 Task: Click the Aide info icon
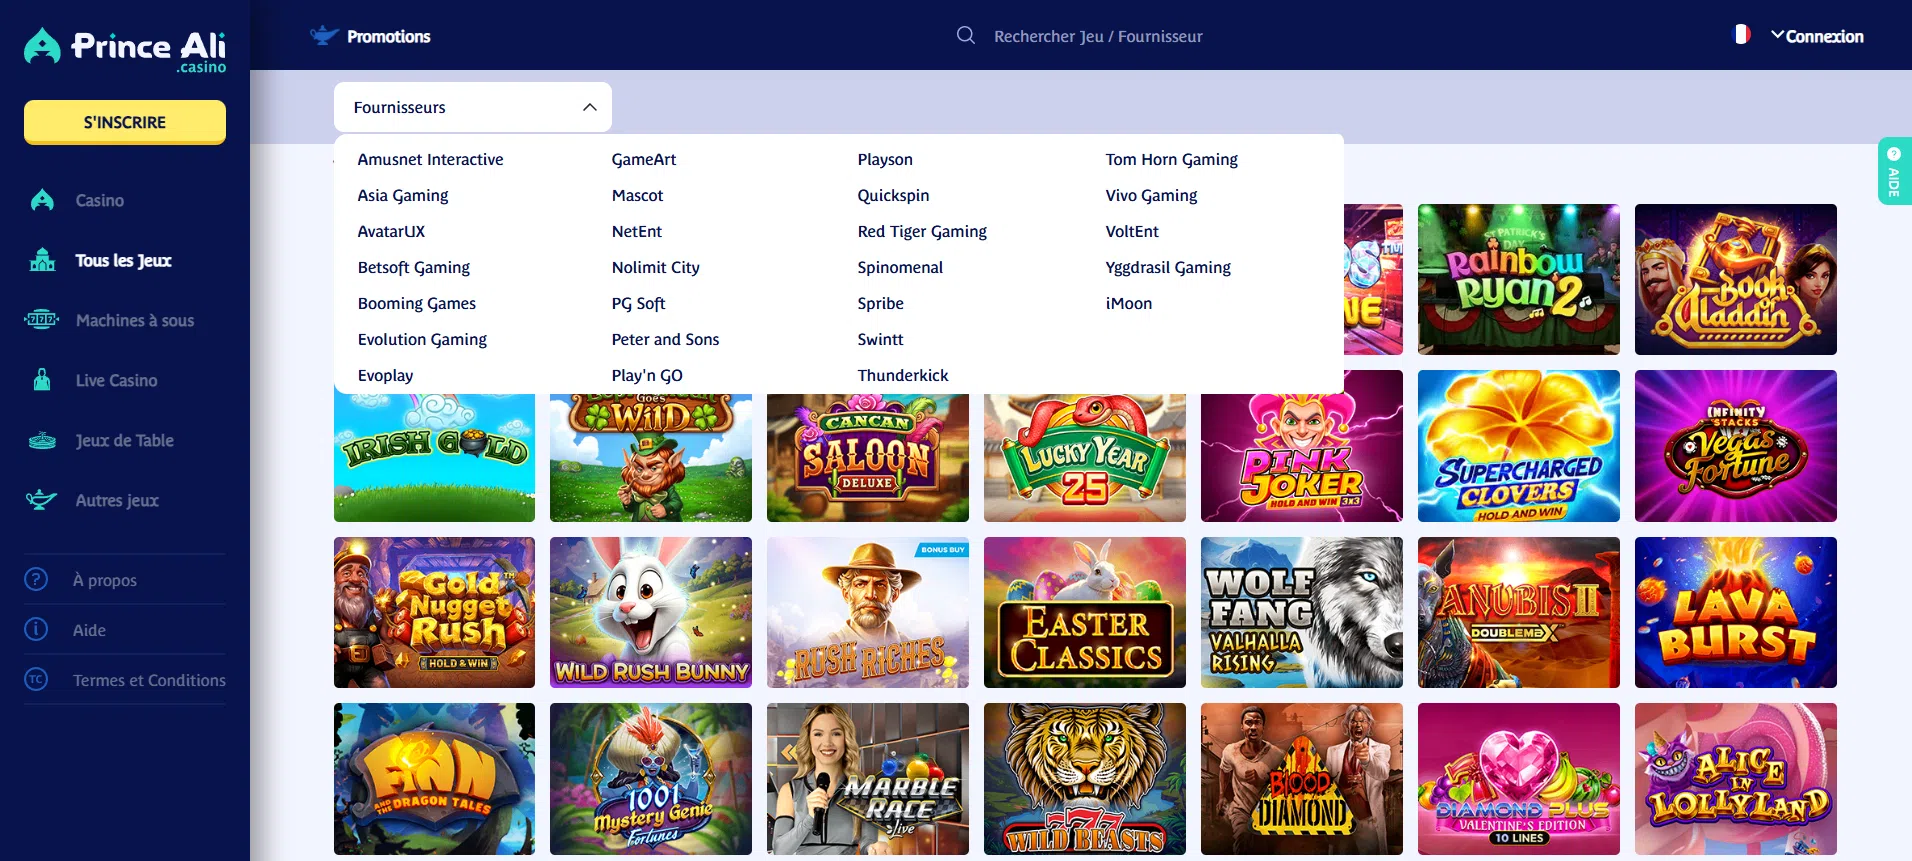pos(36,629)
